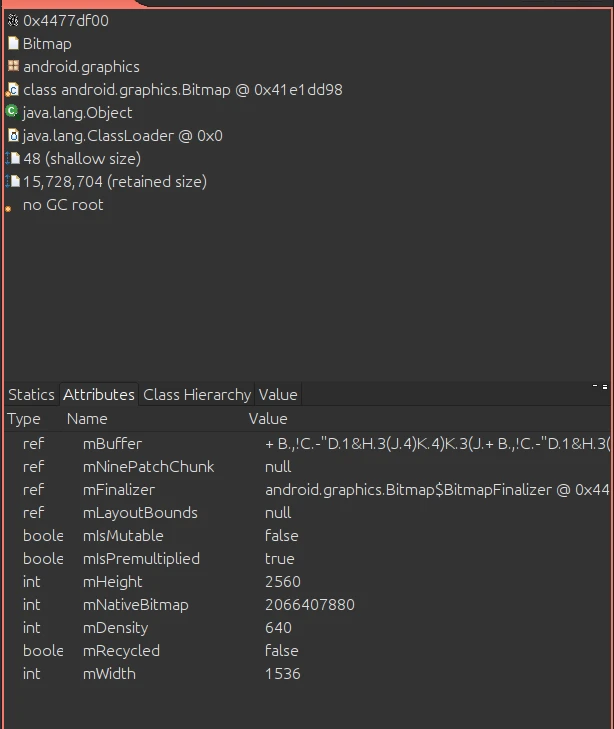The height and width of the screenshot is (729, 614).
Task: Click the file icon next to Bitmap
Action: coord(13,43)
